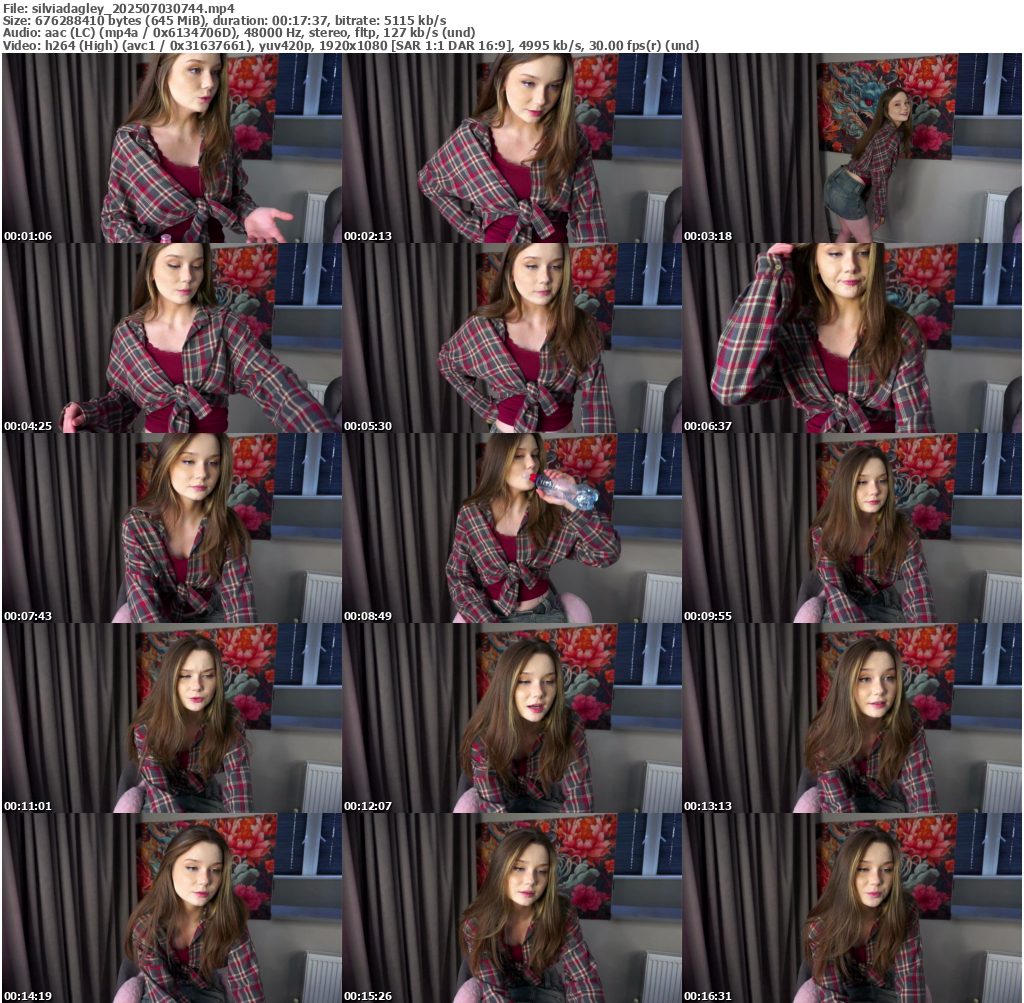Click the last frame at 00:16:31

(x=852, y=908)
